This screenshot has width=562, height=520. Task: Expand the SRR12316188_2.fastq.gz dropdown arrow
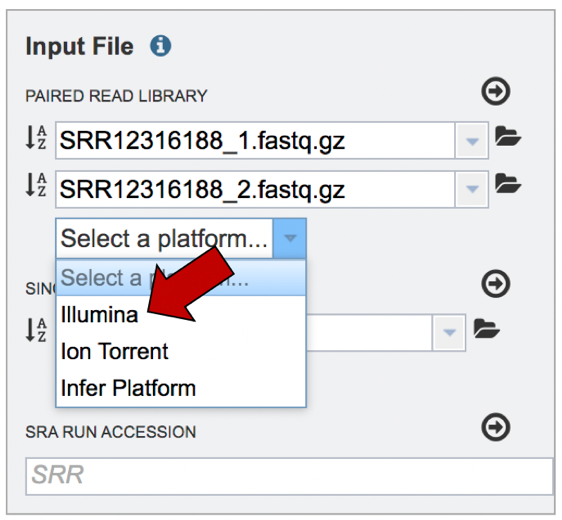[472, 189]
